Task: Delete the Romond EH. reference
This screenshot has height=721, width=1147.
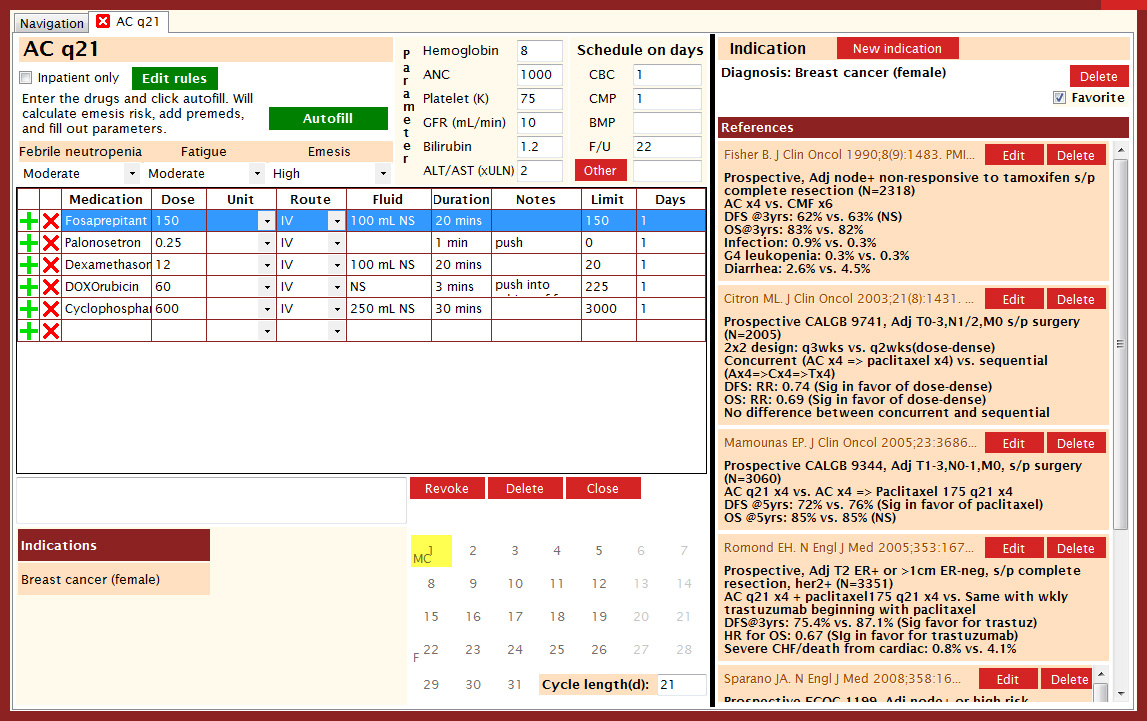Action: 1075,548
